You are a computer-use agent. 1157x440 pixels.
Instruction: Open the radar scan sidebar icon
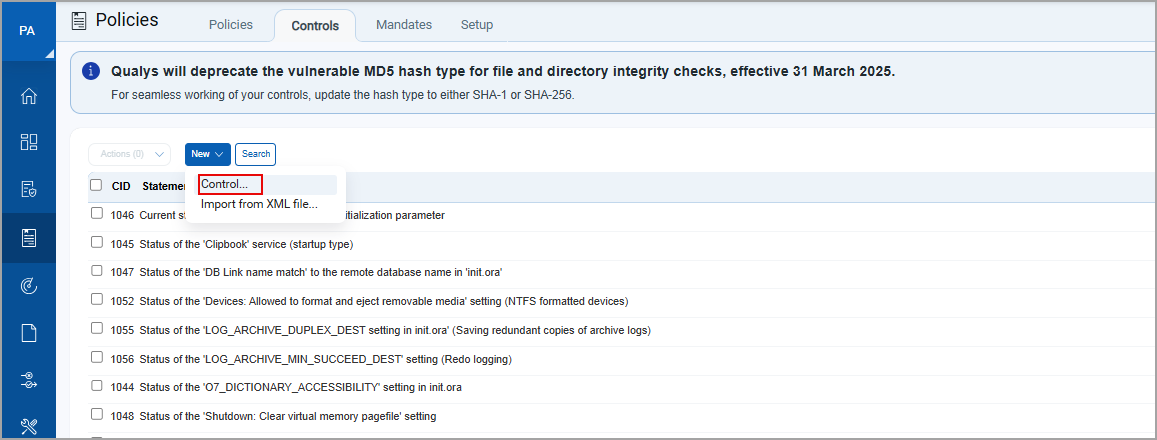tap(28, 286)
